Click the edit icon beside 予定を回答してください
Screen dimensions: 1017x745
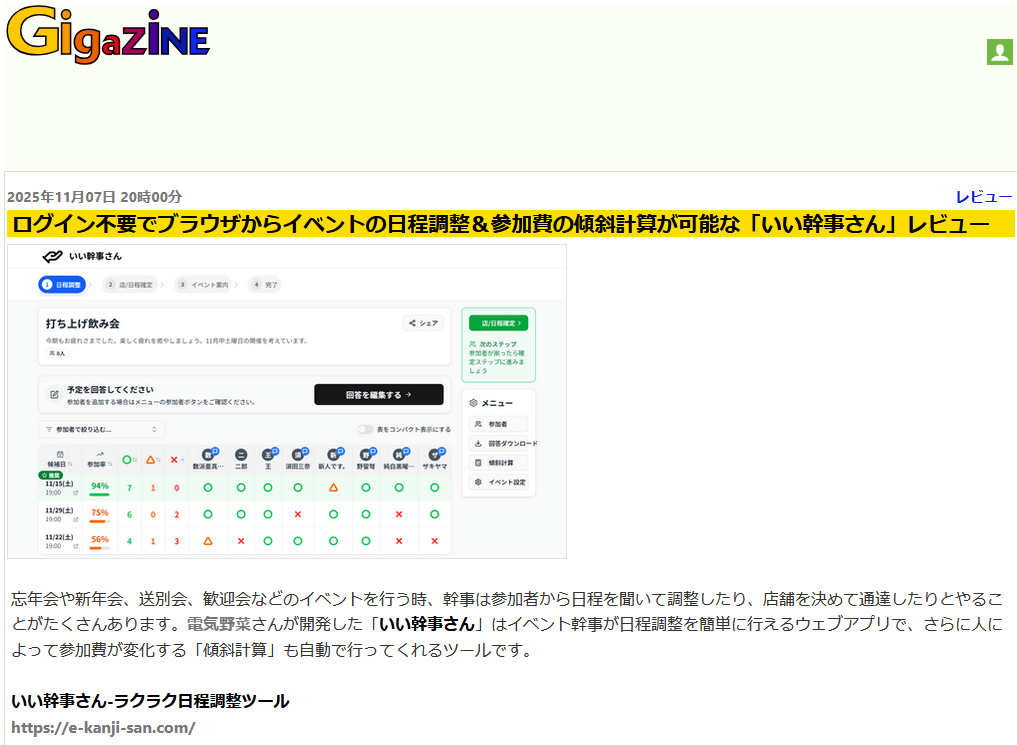click(54, 394)
